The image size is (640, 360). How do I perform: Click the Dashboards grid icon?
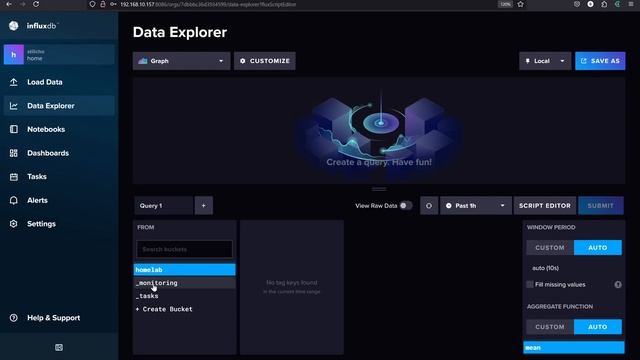pos(13,153)
